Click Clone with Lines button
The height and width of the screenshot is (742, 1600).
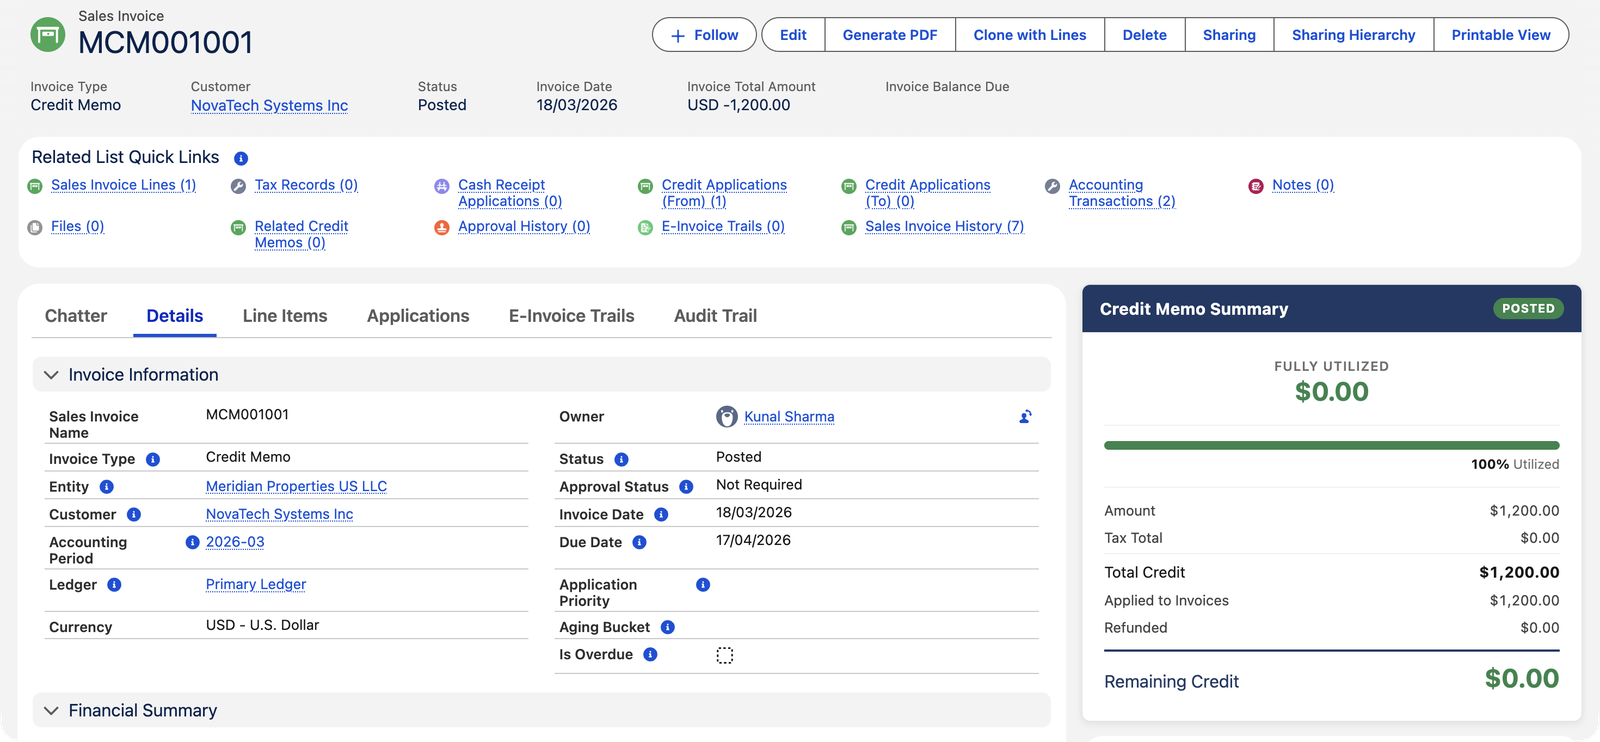1030,35
